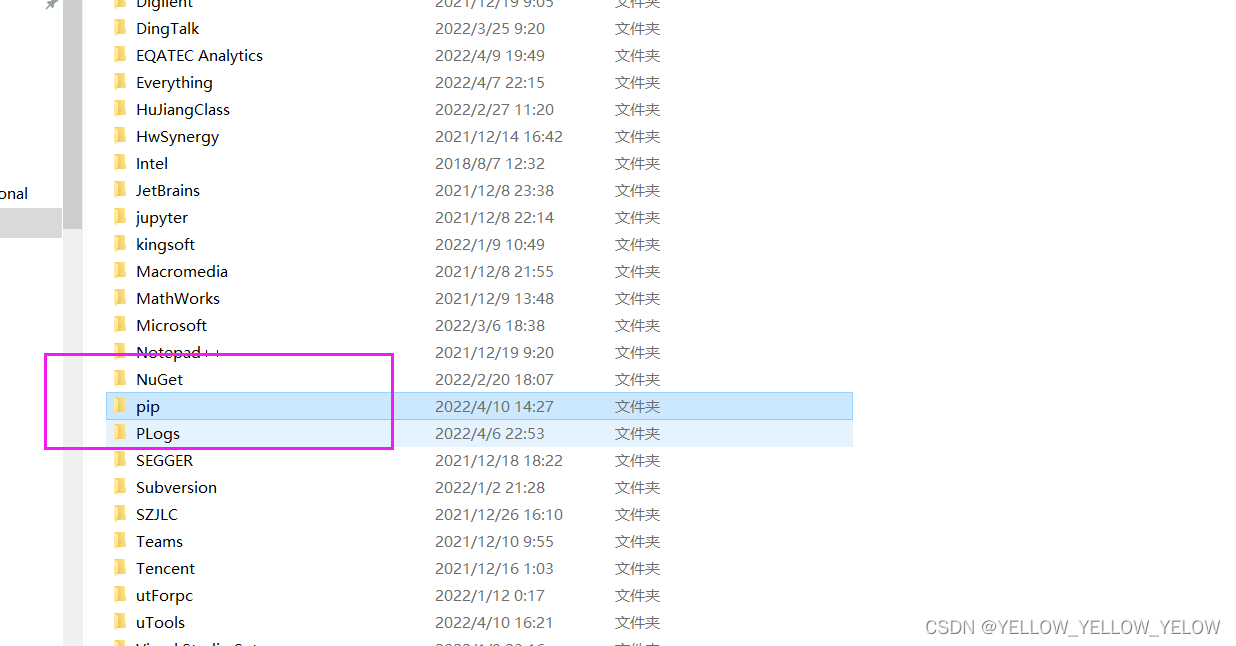
Task: Select the EQATEC Analytics folder
Action: pyautogui.click(x=479, y=55)
